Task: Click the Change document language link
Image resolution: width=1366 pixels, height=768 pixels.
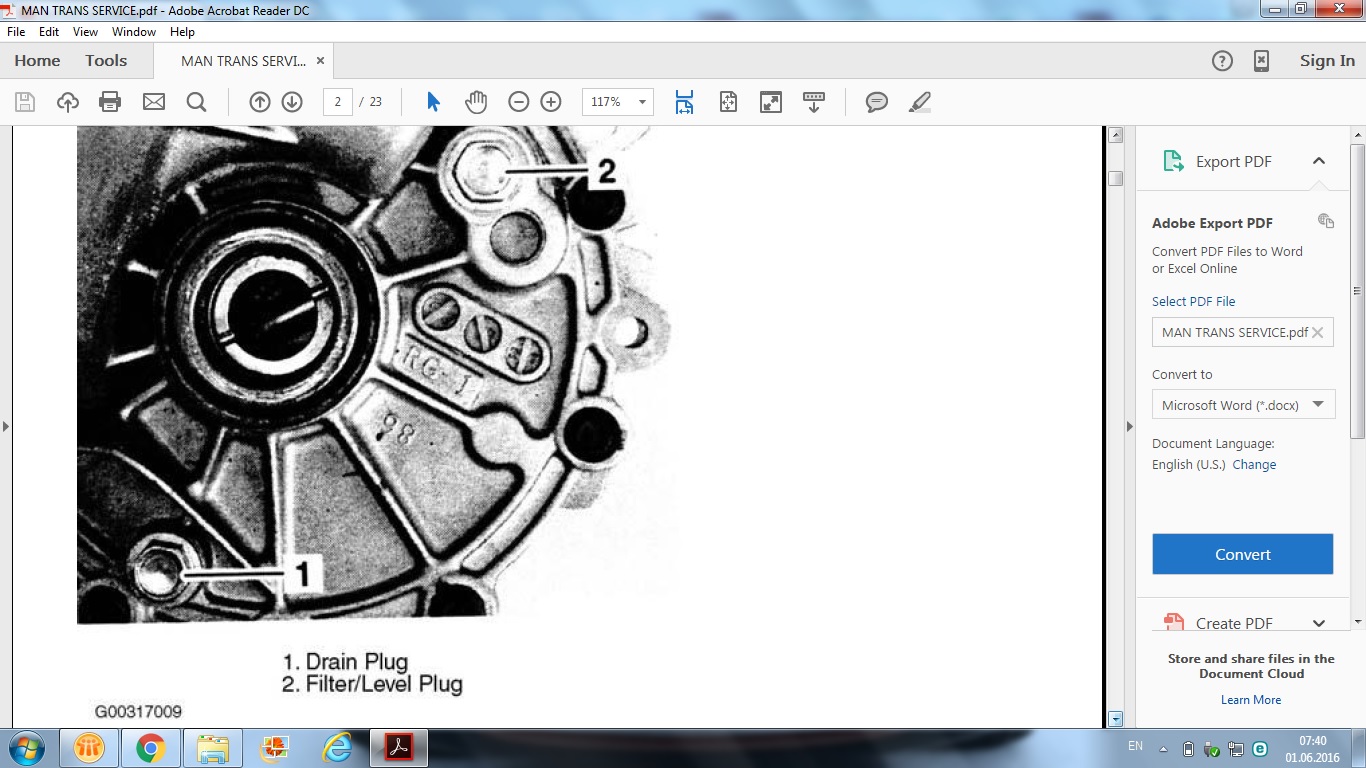Action: click(x=1254, y=465)
